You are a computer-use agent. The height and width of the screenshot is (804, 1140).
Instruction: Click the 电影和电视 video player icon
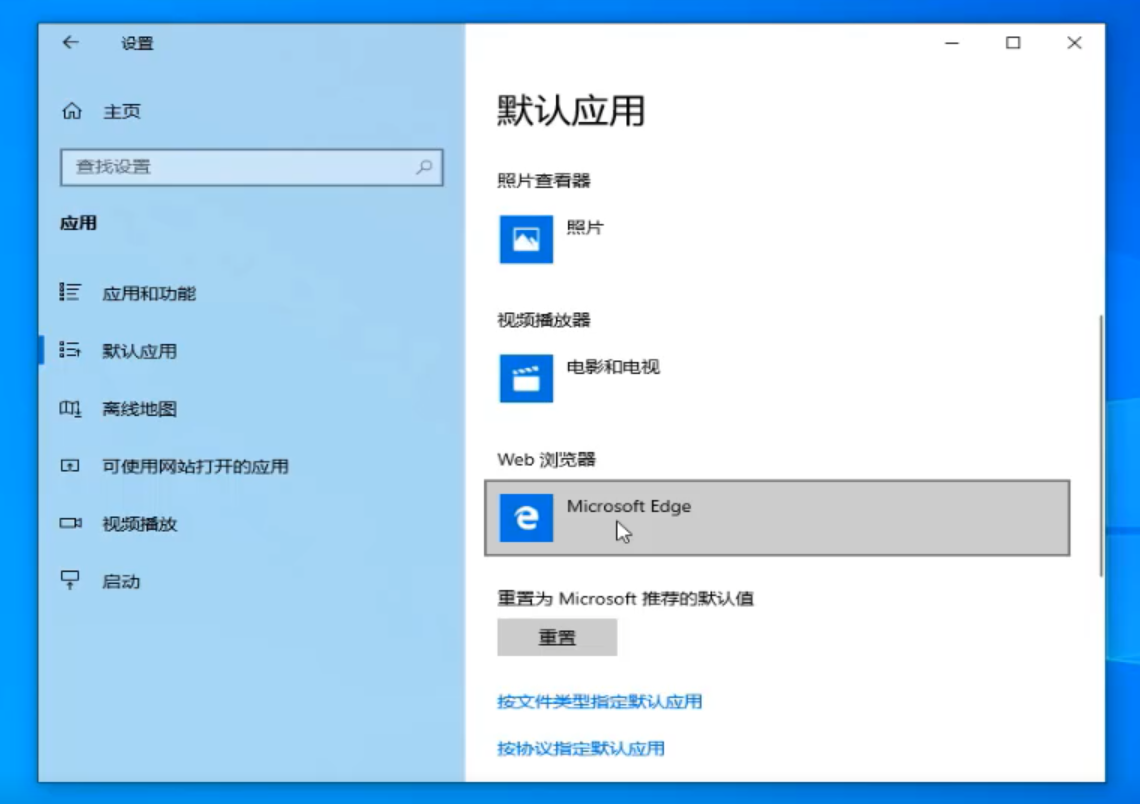pos(527,379)
